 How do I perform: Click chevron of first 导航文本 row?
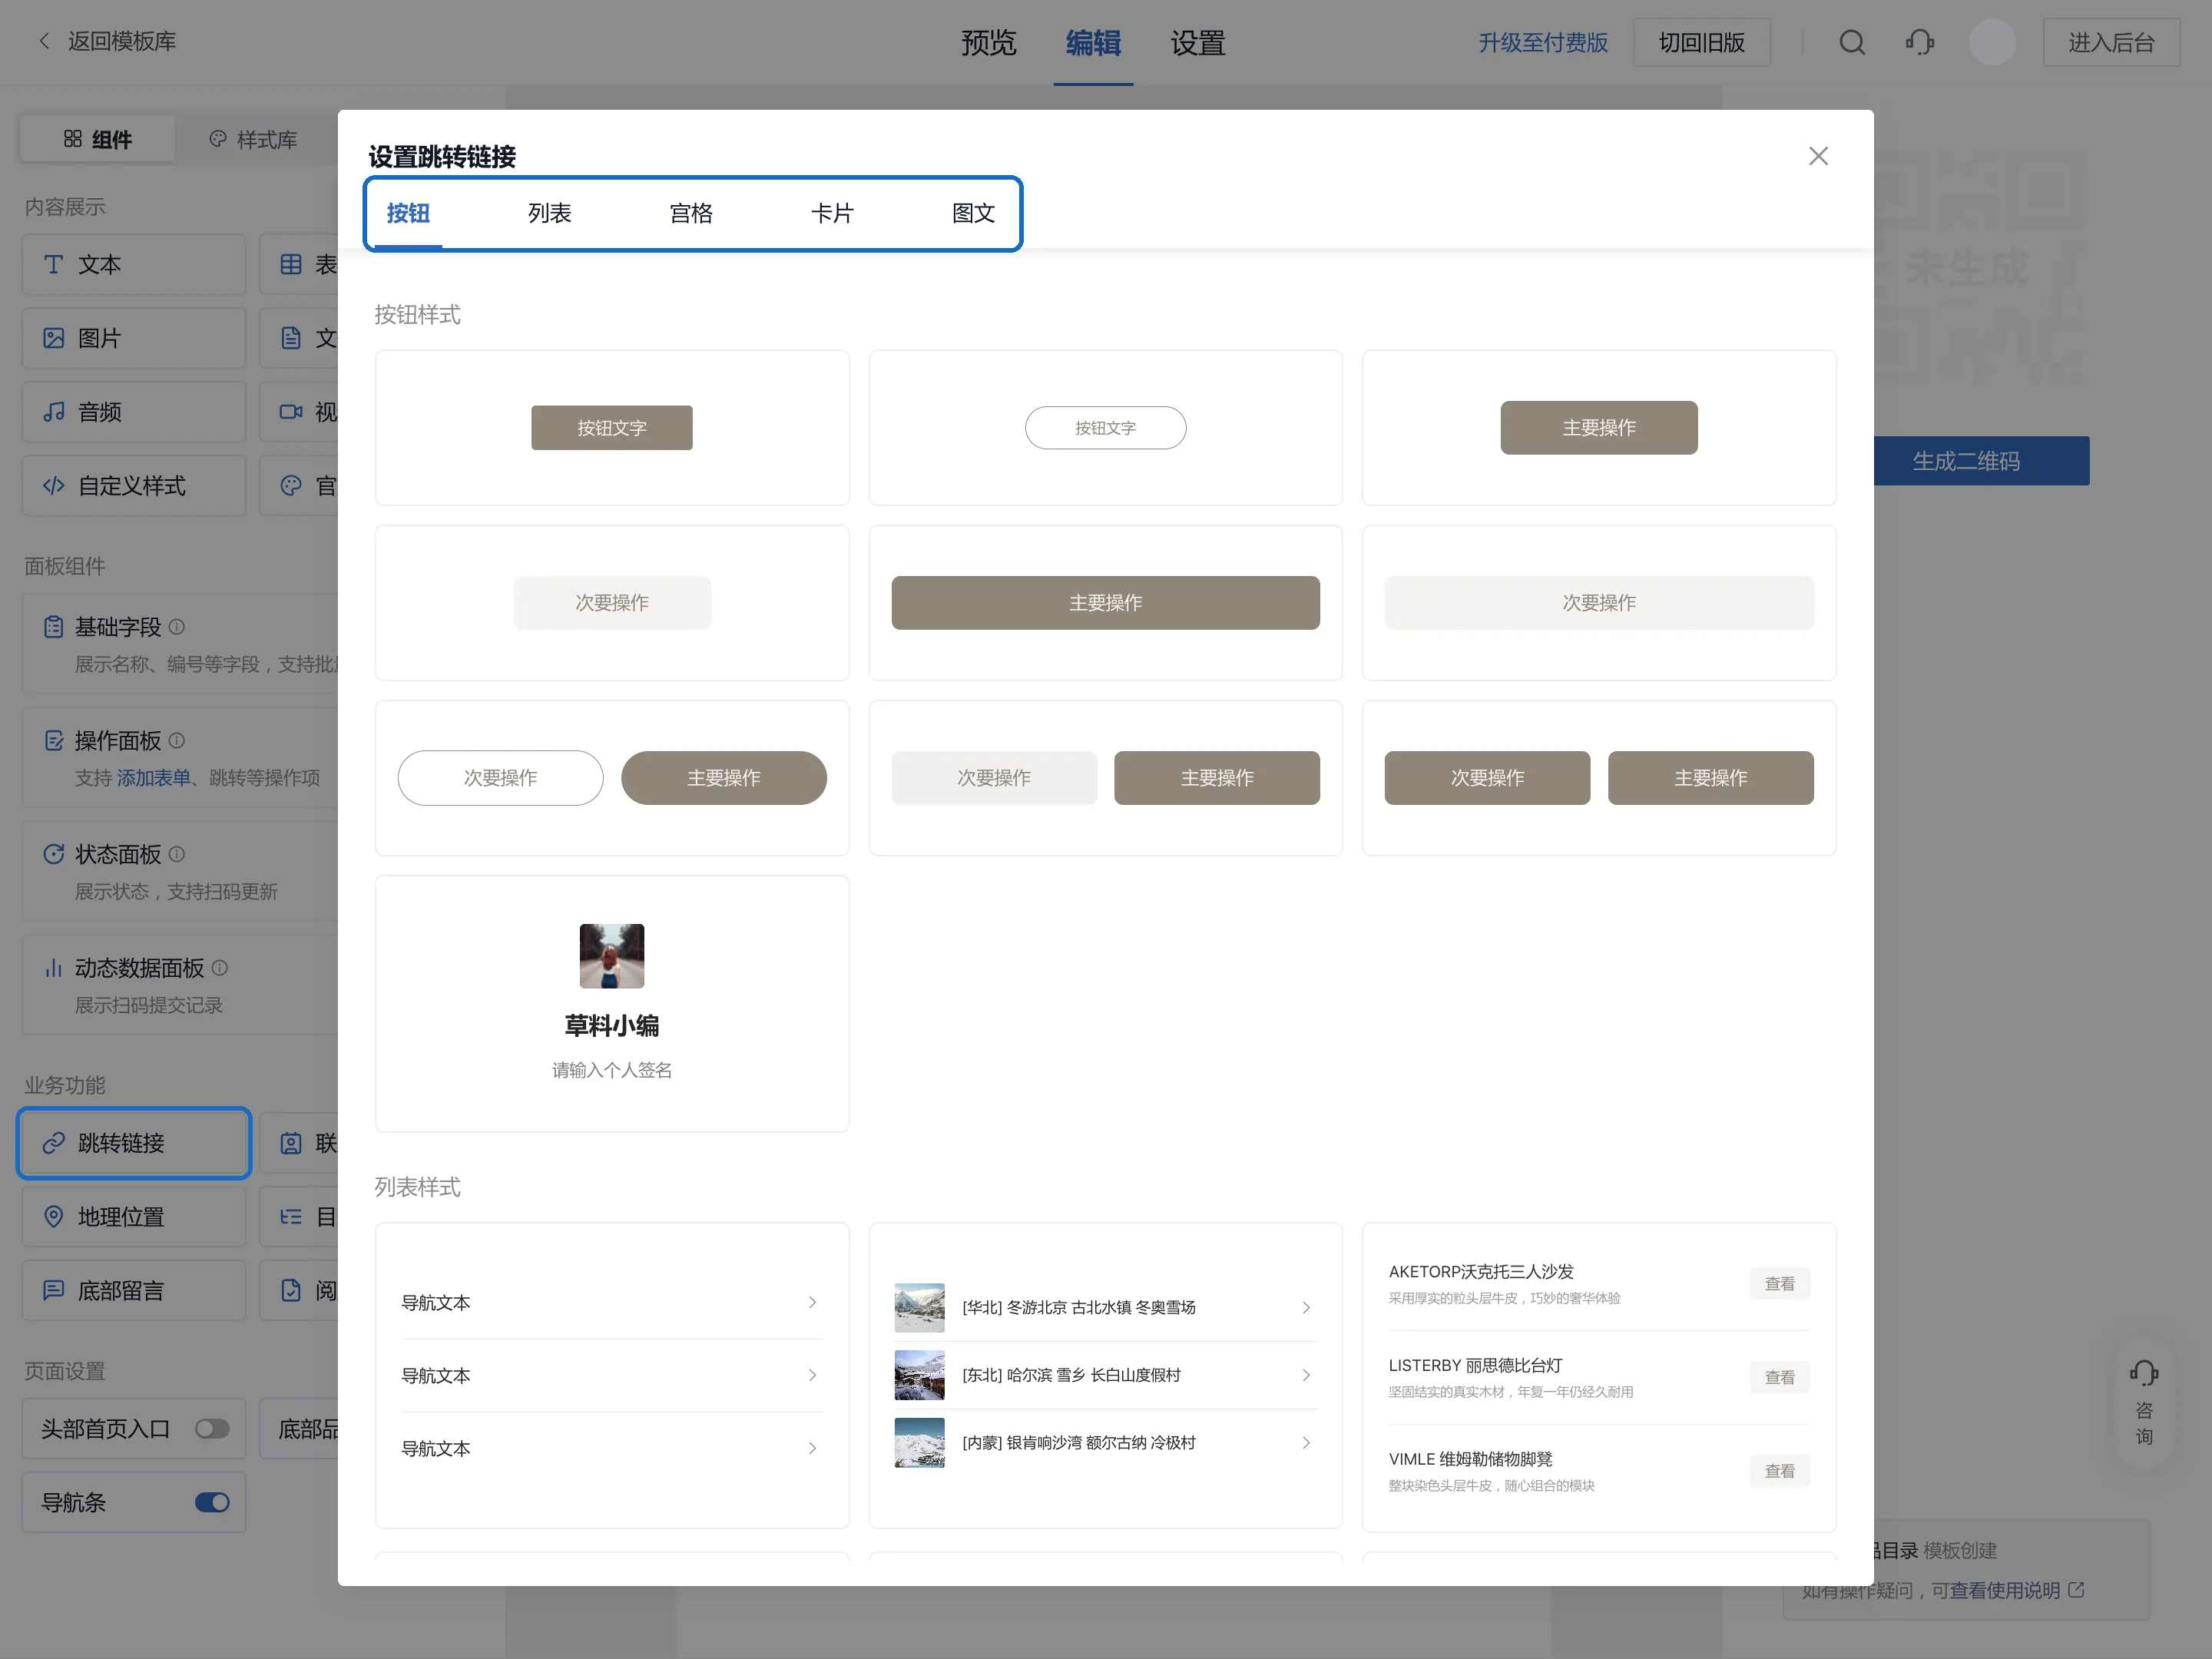point(812,1302)
